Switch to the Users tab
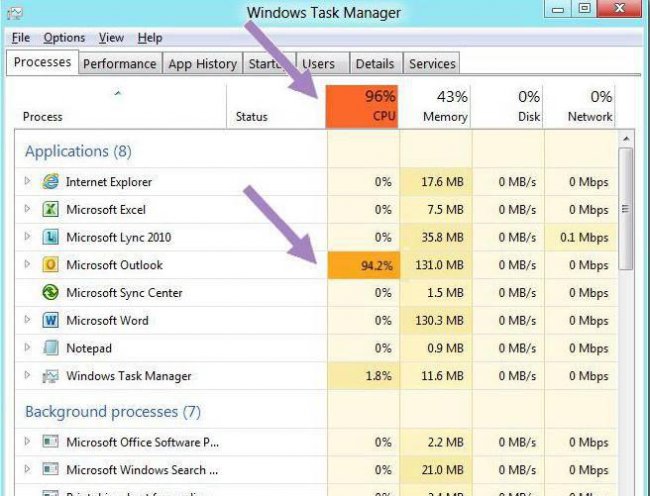The height and width of the screenshot is (496, 650). 323,64
